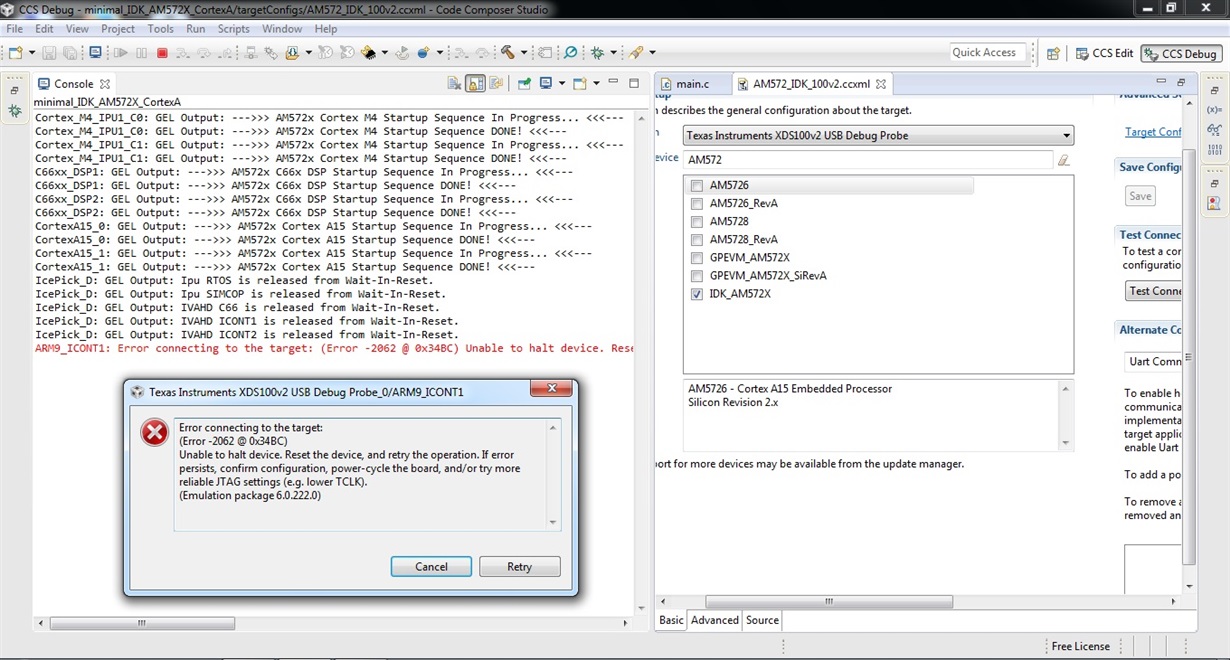Click the error dialog message scrollbar

pyautogui.click(x=553, y=475)
